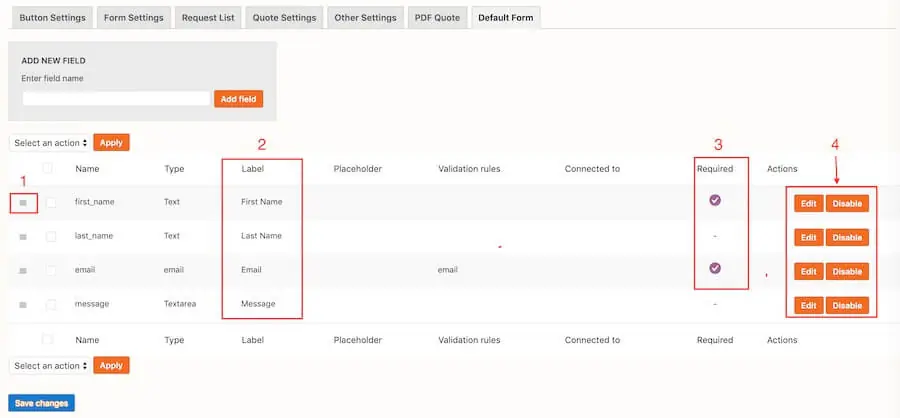Click the first_name name cell
Viewport: 900px width, 418px height.
click(95, 202)
